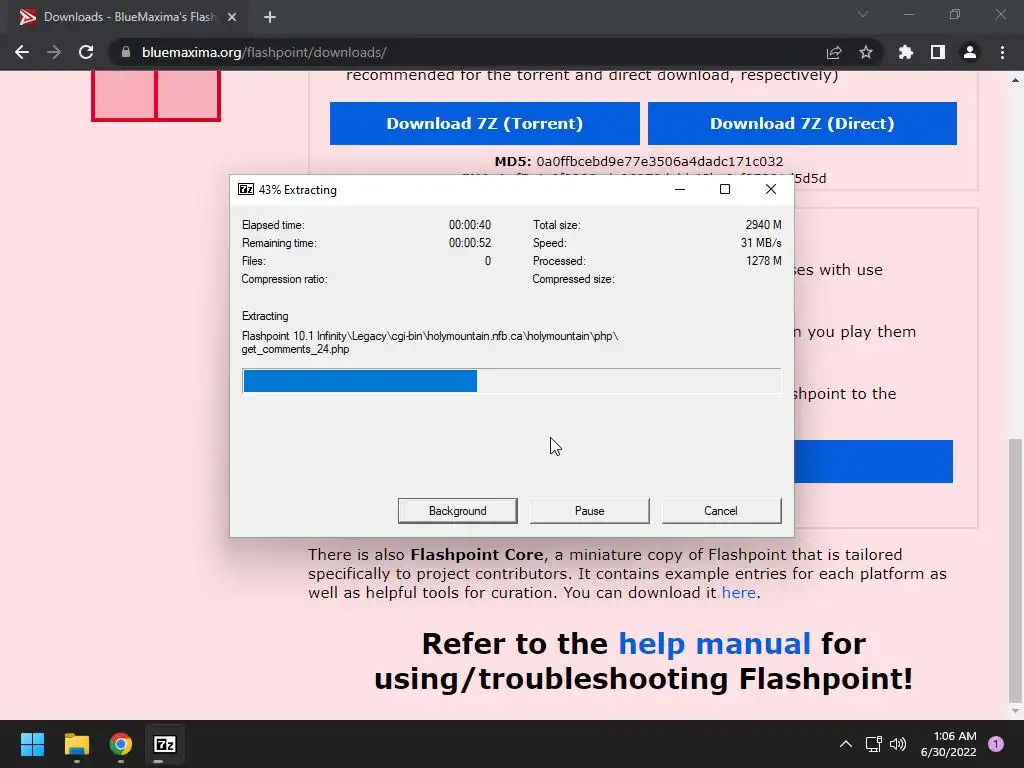Viewport: 1024px width, 768px height.
Task: Open the Extensions puzzle icon
Action: tap(906, 52)
